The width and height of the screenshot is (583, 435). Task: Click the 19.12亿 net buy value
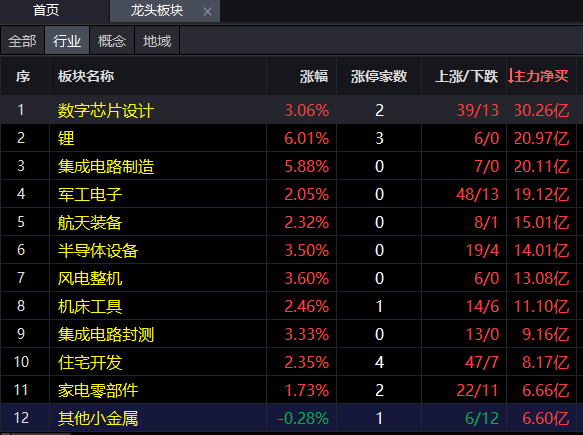(541, 194)
